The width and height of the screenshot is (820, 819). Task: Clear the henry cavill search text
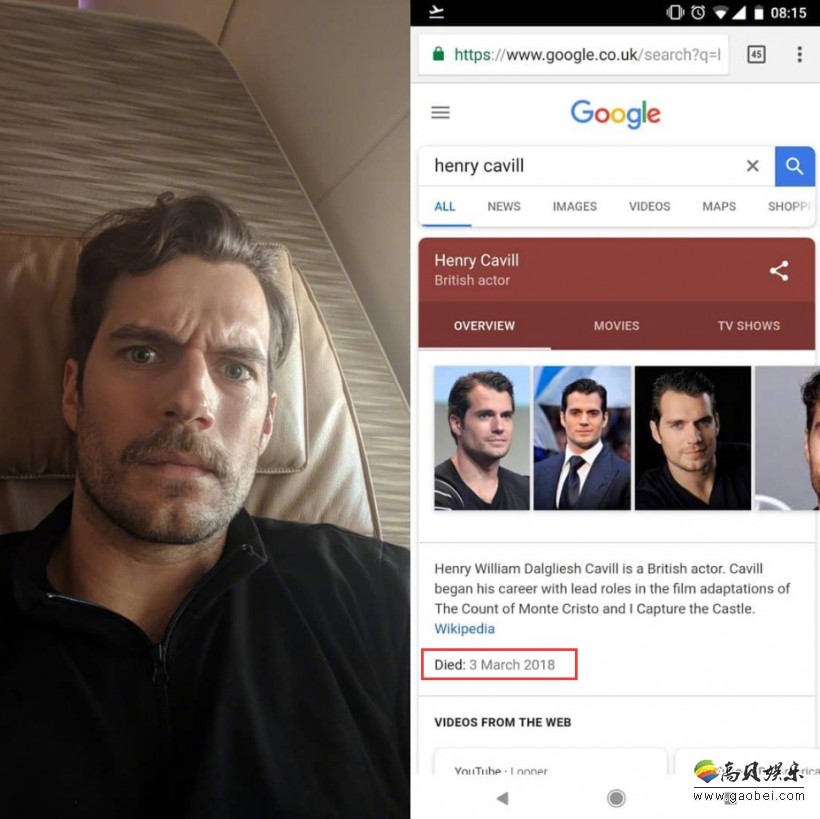(x=753, y=166)
